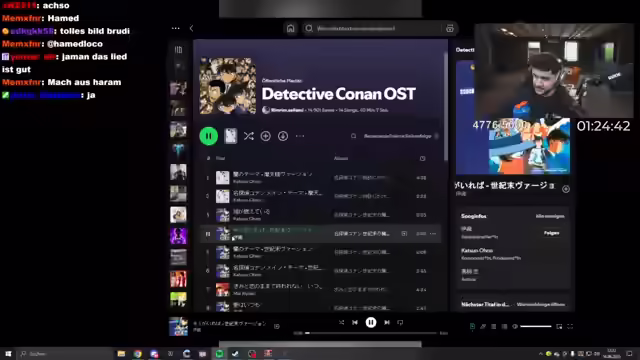Click now-playing cover in bottom bar

coord(178,326)
